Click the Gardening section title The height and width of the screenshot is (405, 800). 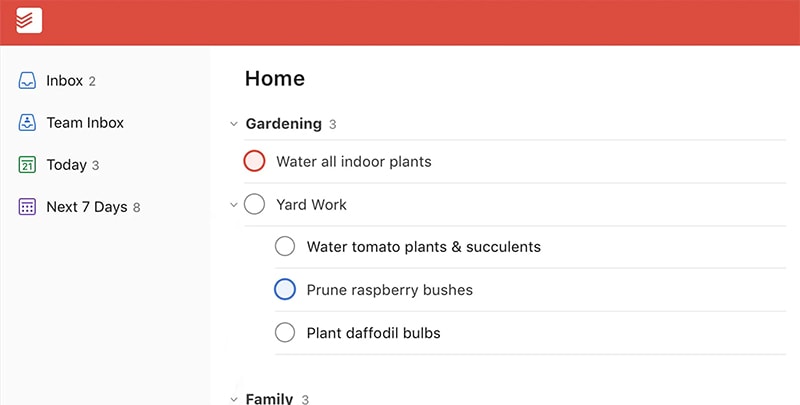[284, 123]
